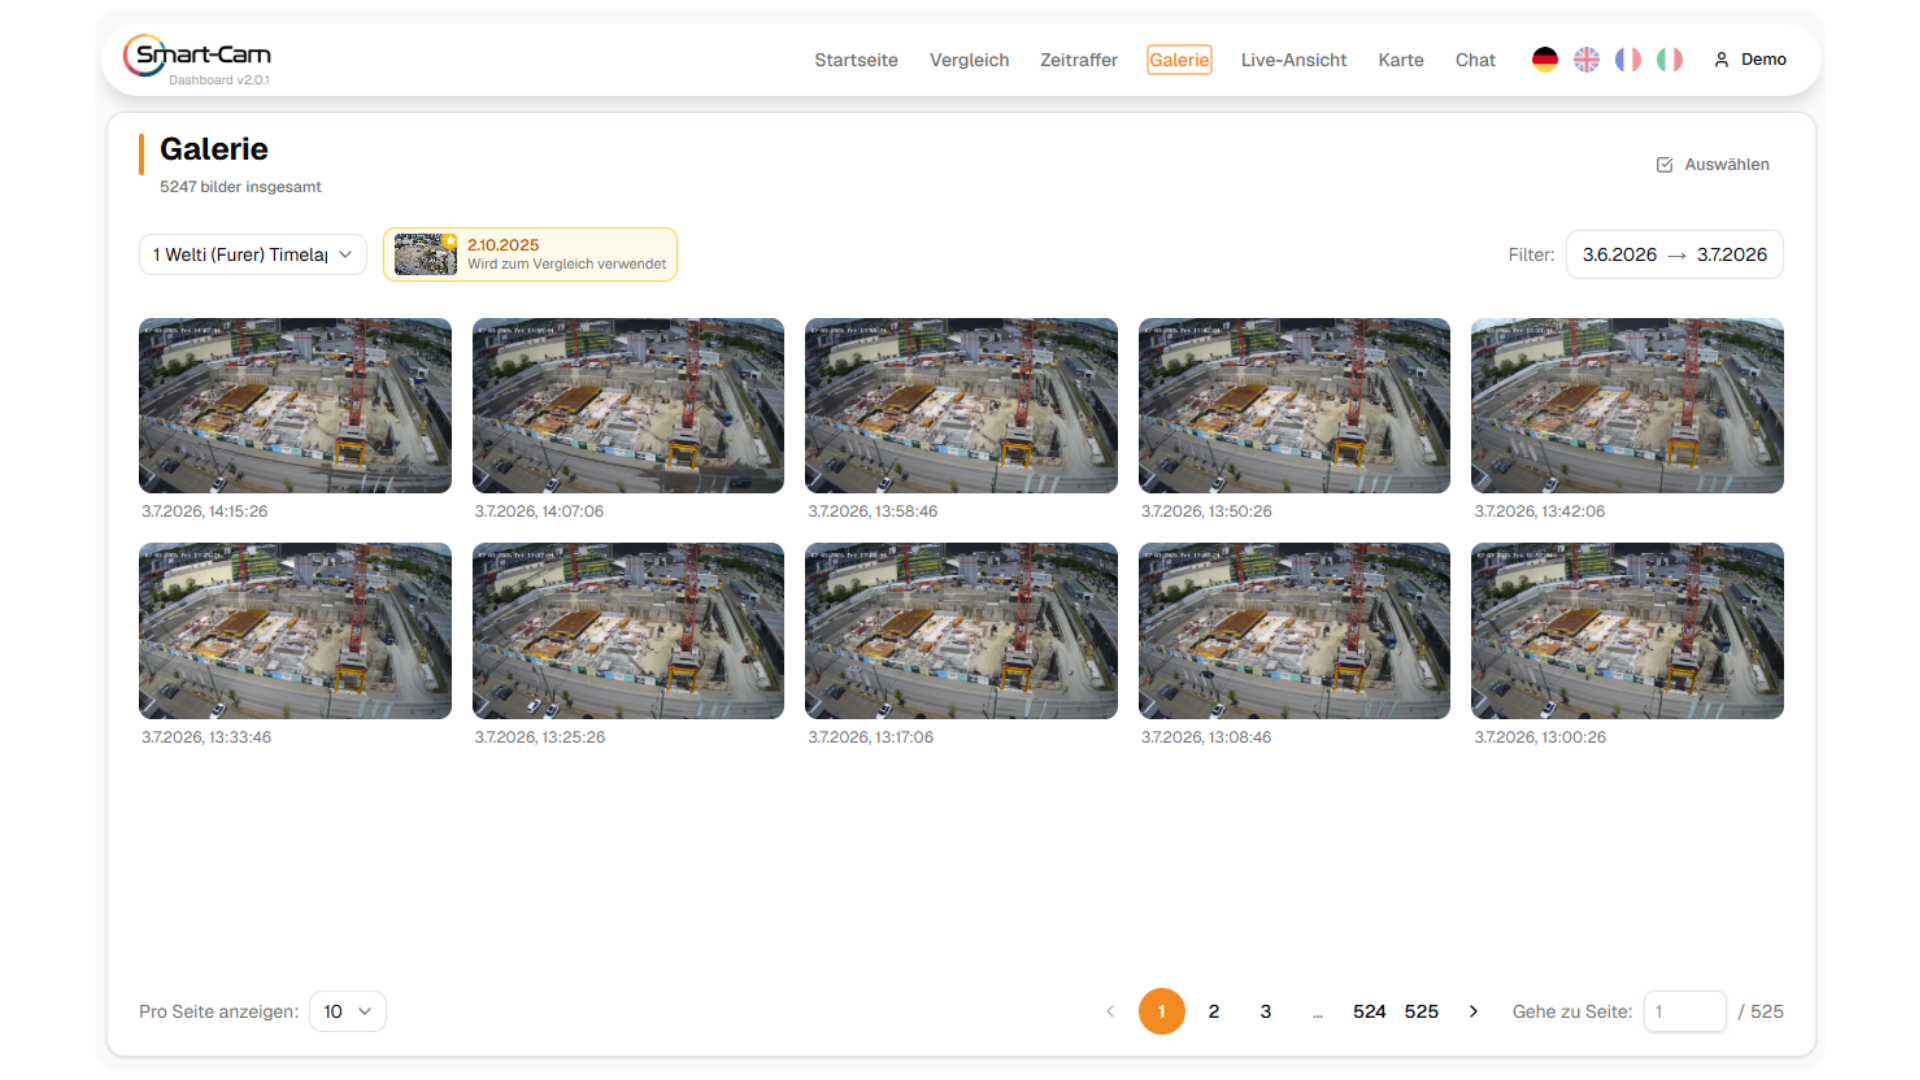Toggle Auswählen selection mode
Image resolution: width=1920 pixels, height=1080 pixels.
(x=1713, y=165)
